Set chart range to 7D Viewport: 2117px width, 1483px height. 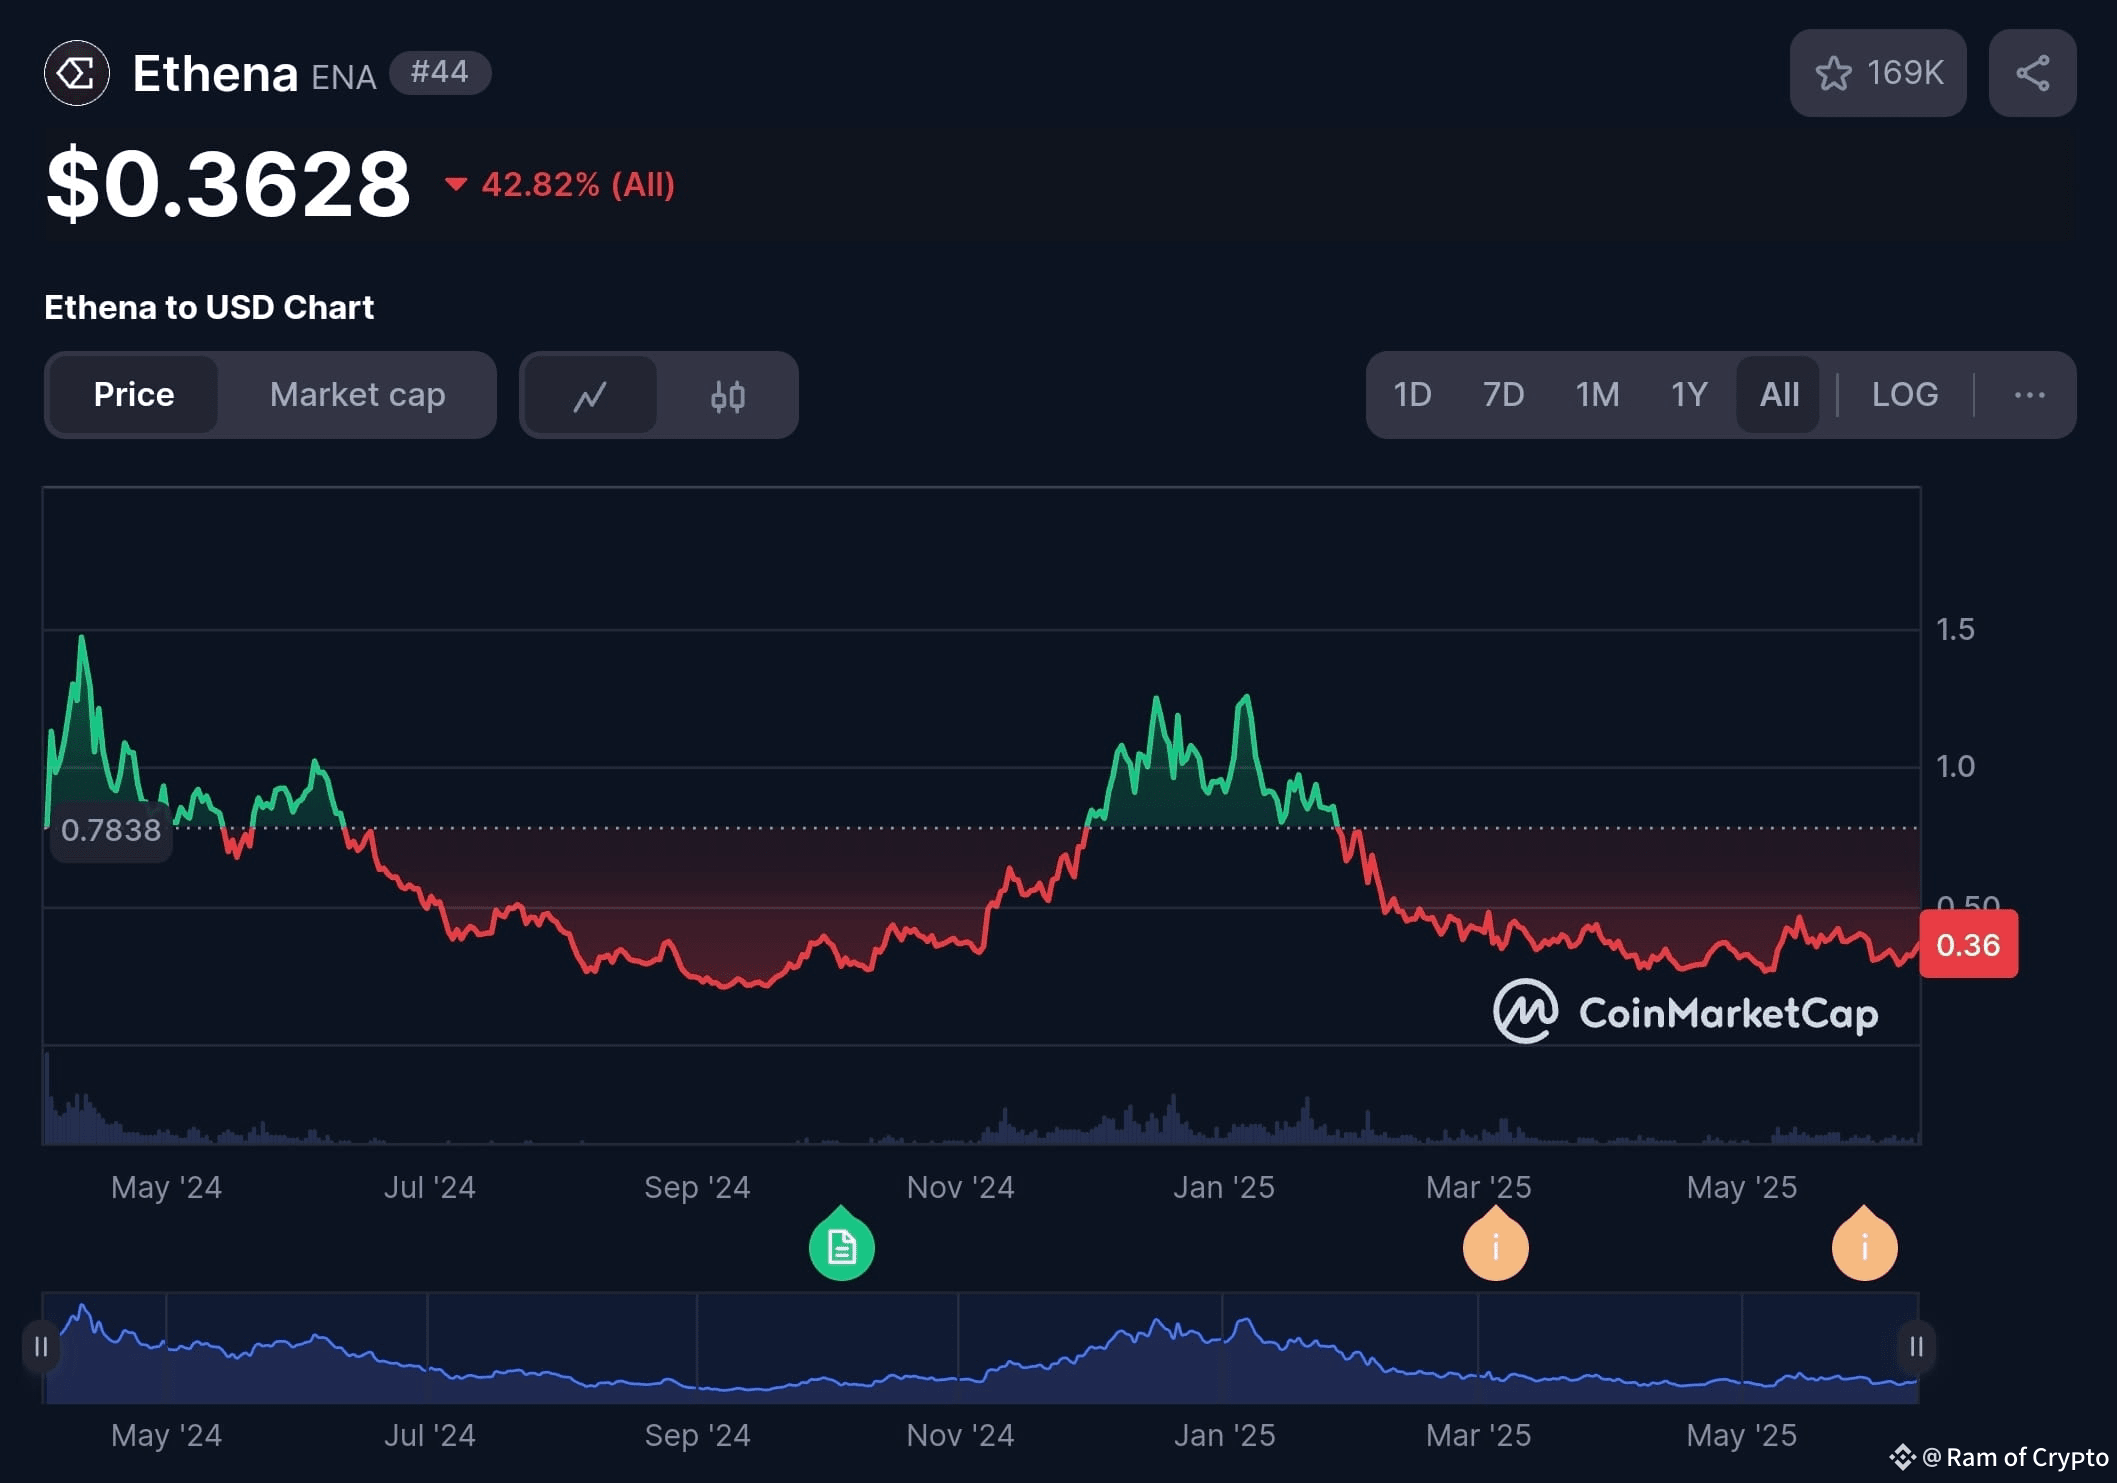[1503, 395]
